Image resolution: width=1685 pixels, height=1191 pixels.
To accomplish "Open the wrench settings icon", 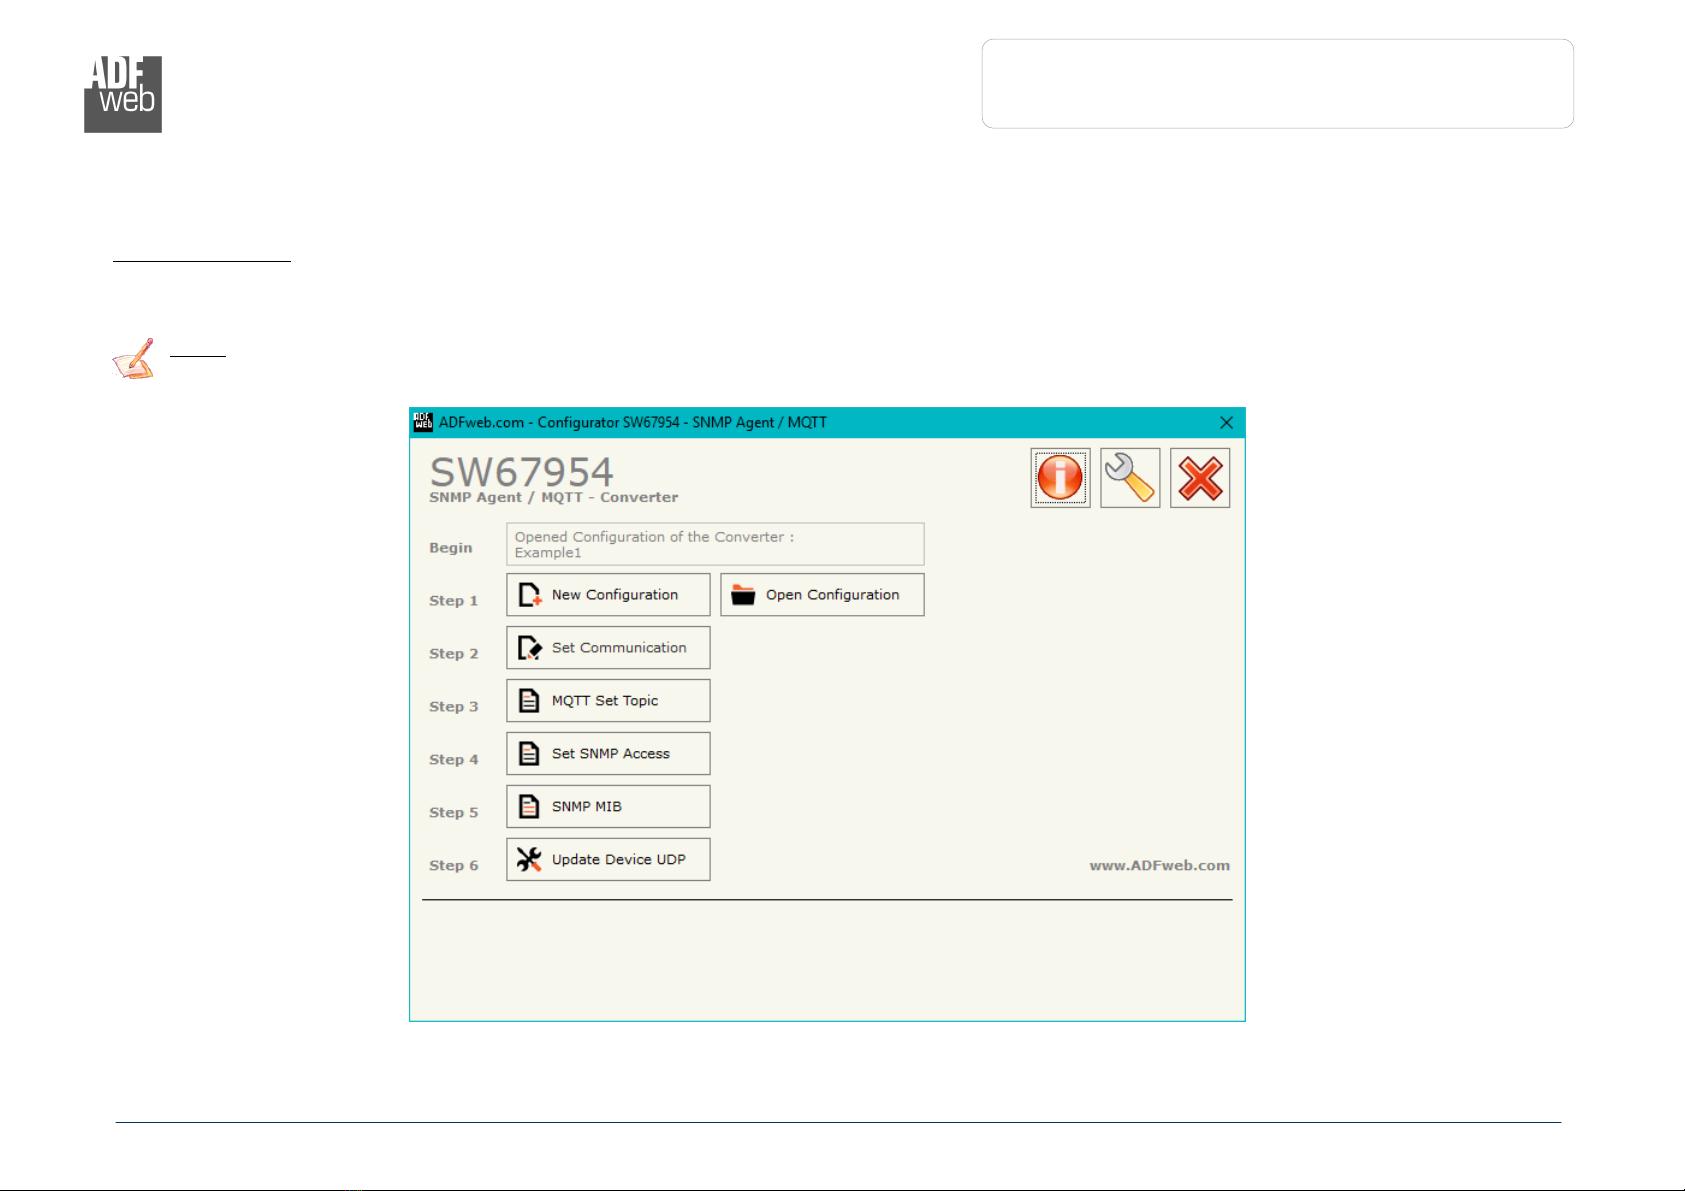I will click(1130, 478).
